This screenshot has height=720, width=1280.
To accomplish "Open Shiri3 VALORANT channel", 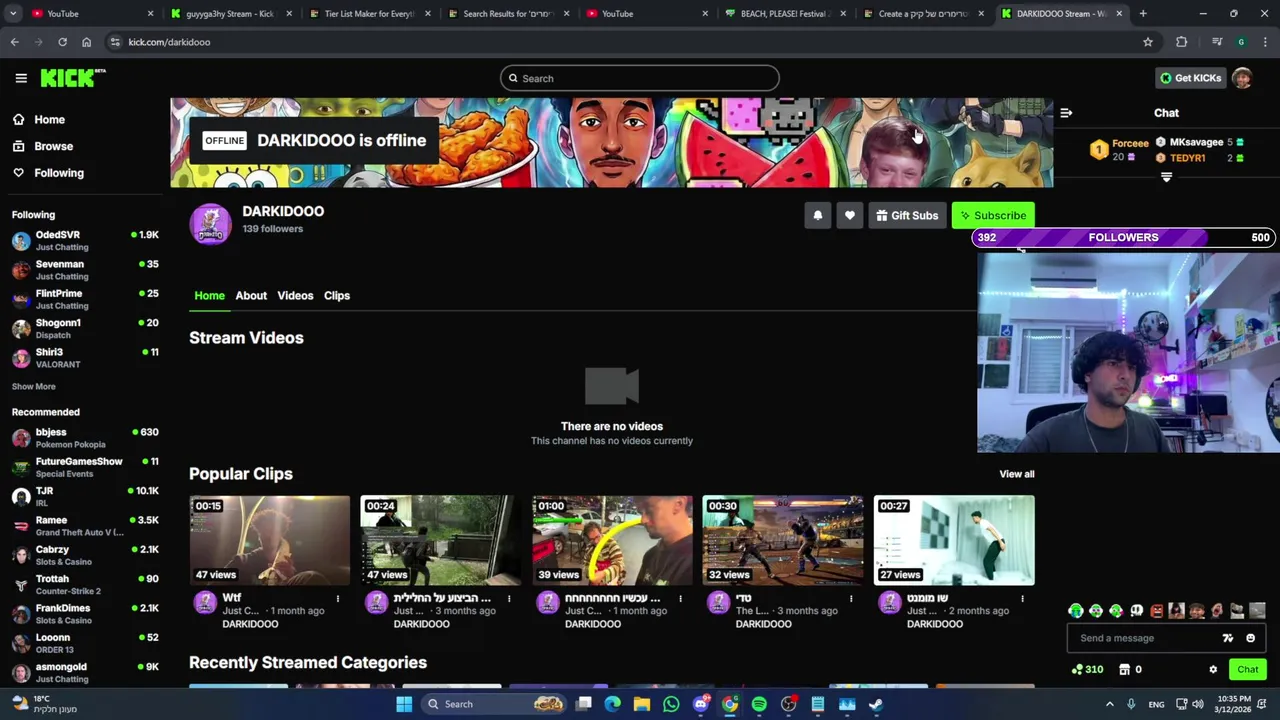I will coord(85,358).
